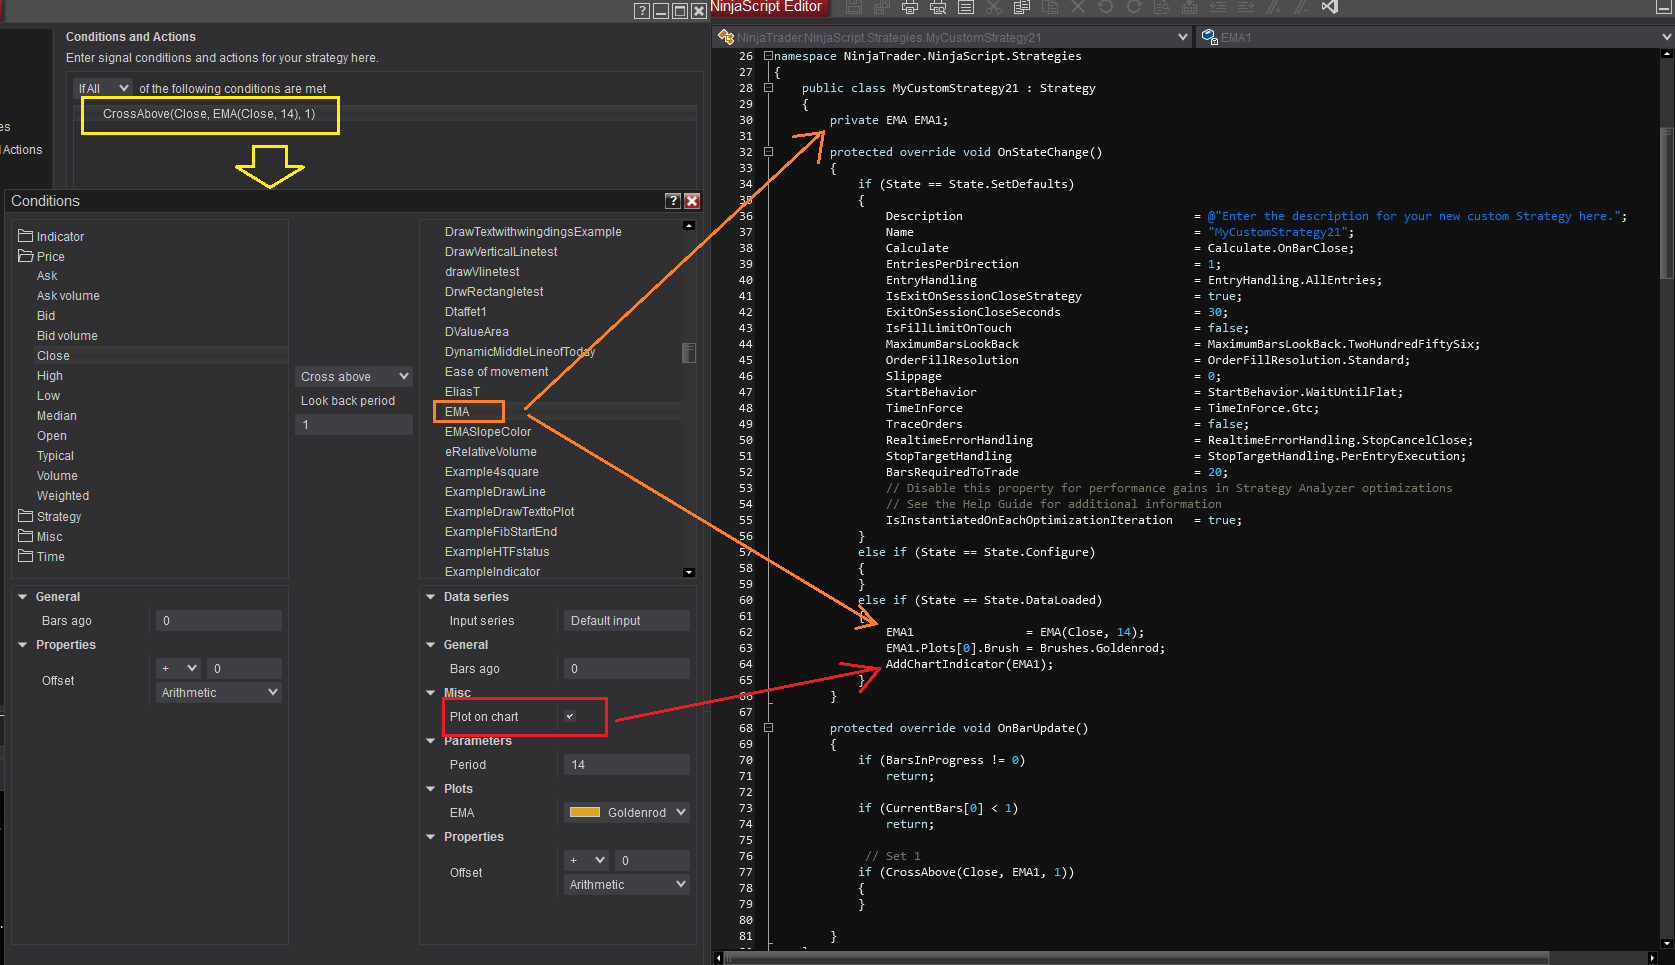Image resolution: width=1675 pixels, height=965 pixels.
Task: Click the Period value field showing 14
Action: coord(626,765)
